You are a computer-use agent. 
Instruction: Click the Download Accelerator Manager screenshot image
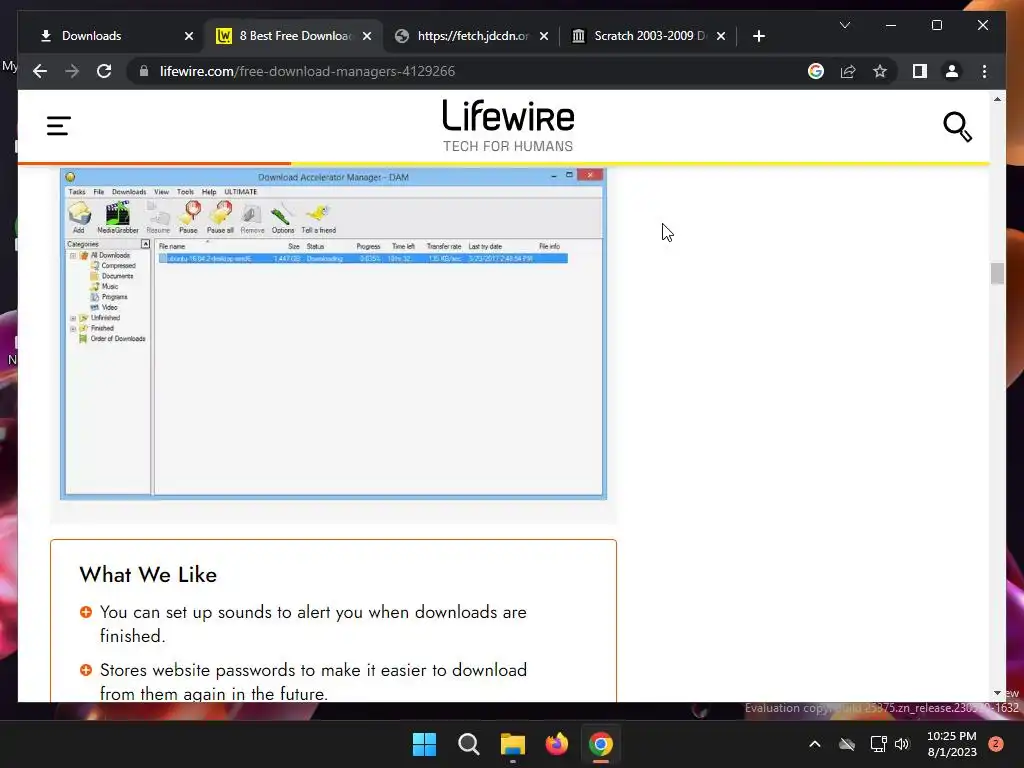tap(333, 334)
